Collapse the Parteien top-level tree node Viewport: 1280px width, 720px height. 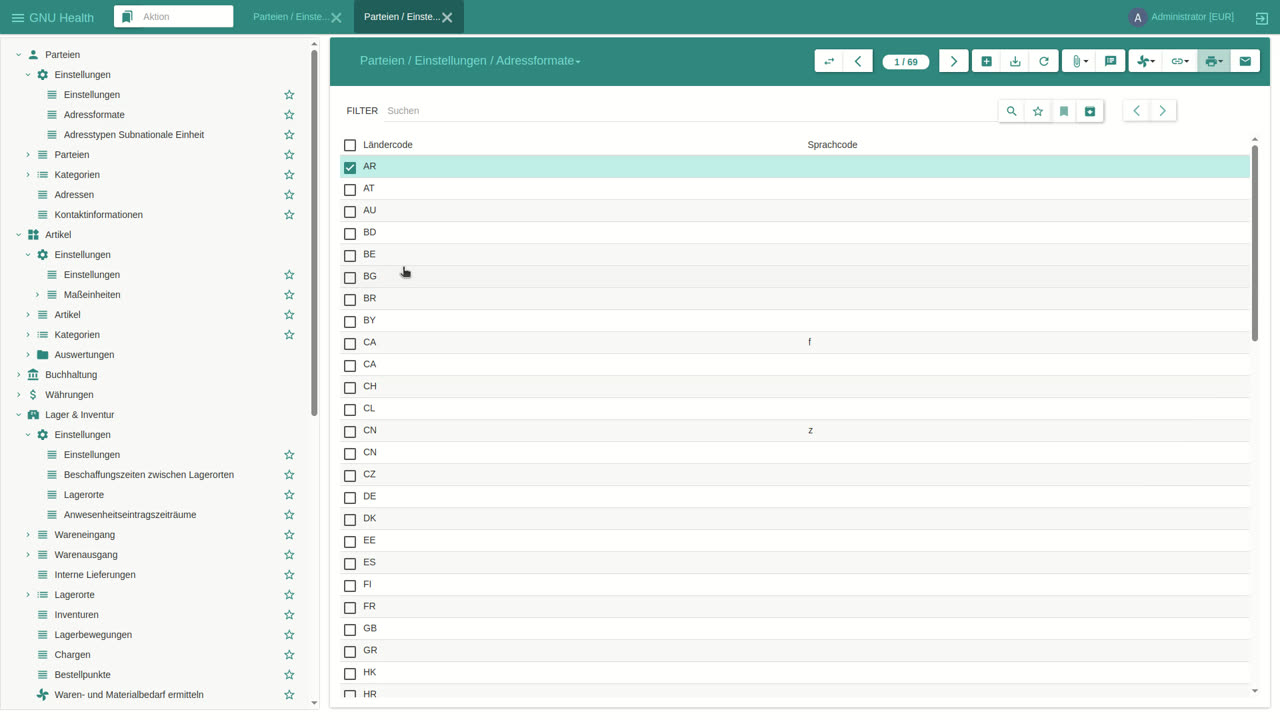[18, 55]
